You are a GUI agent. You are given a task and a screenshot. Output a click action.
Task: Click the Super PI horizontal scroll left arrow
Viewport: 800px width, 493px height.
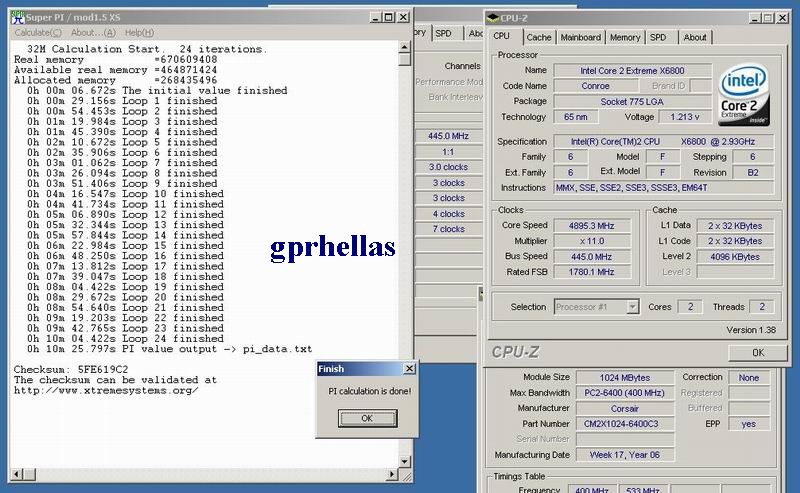click(16, 474)
